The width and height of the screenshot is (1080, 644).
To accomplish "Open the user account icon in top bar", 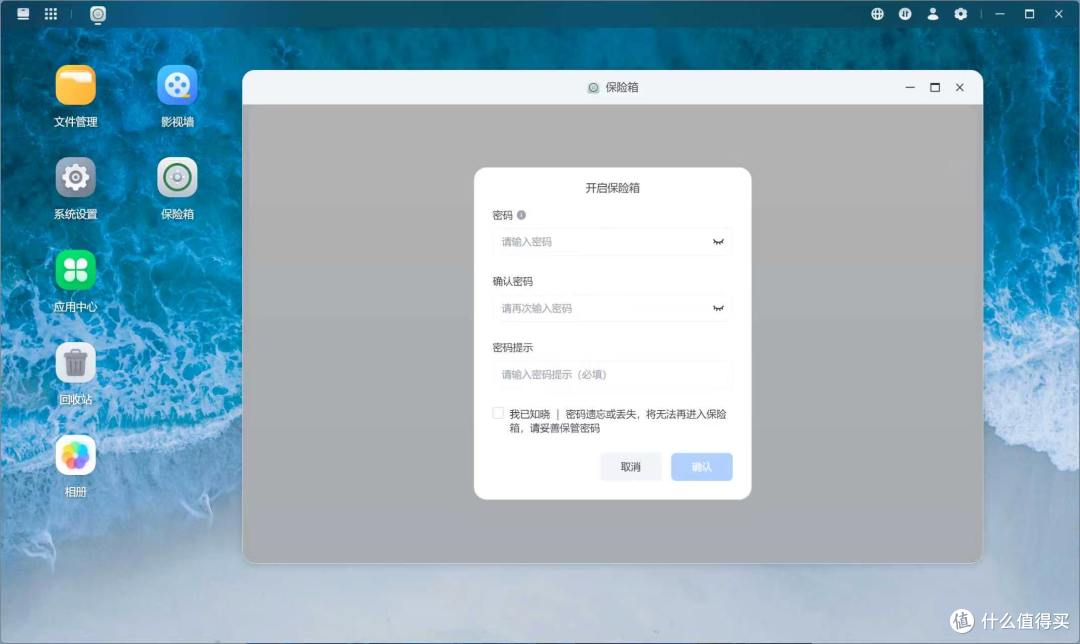I will point(933,14).
